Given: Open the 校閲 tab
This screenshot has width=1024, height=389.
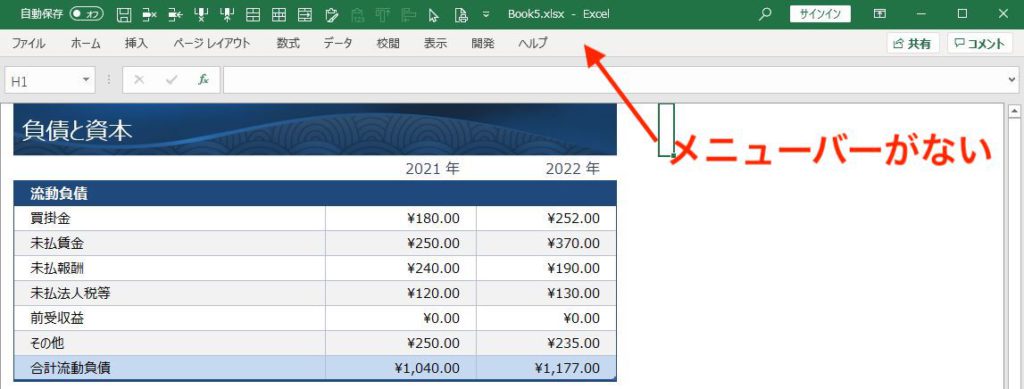Looking at the screenshot, I should click(x=388, y=44).
